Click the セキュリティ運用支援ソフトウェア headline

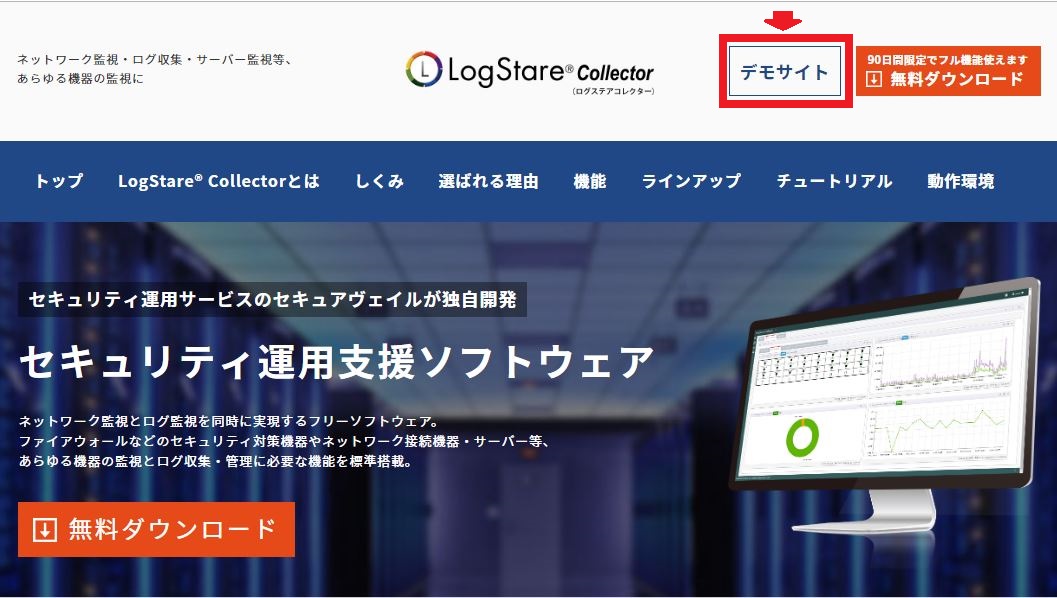click(336, 362)
